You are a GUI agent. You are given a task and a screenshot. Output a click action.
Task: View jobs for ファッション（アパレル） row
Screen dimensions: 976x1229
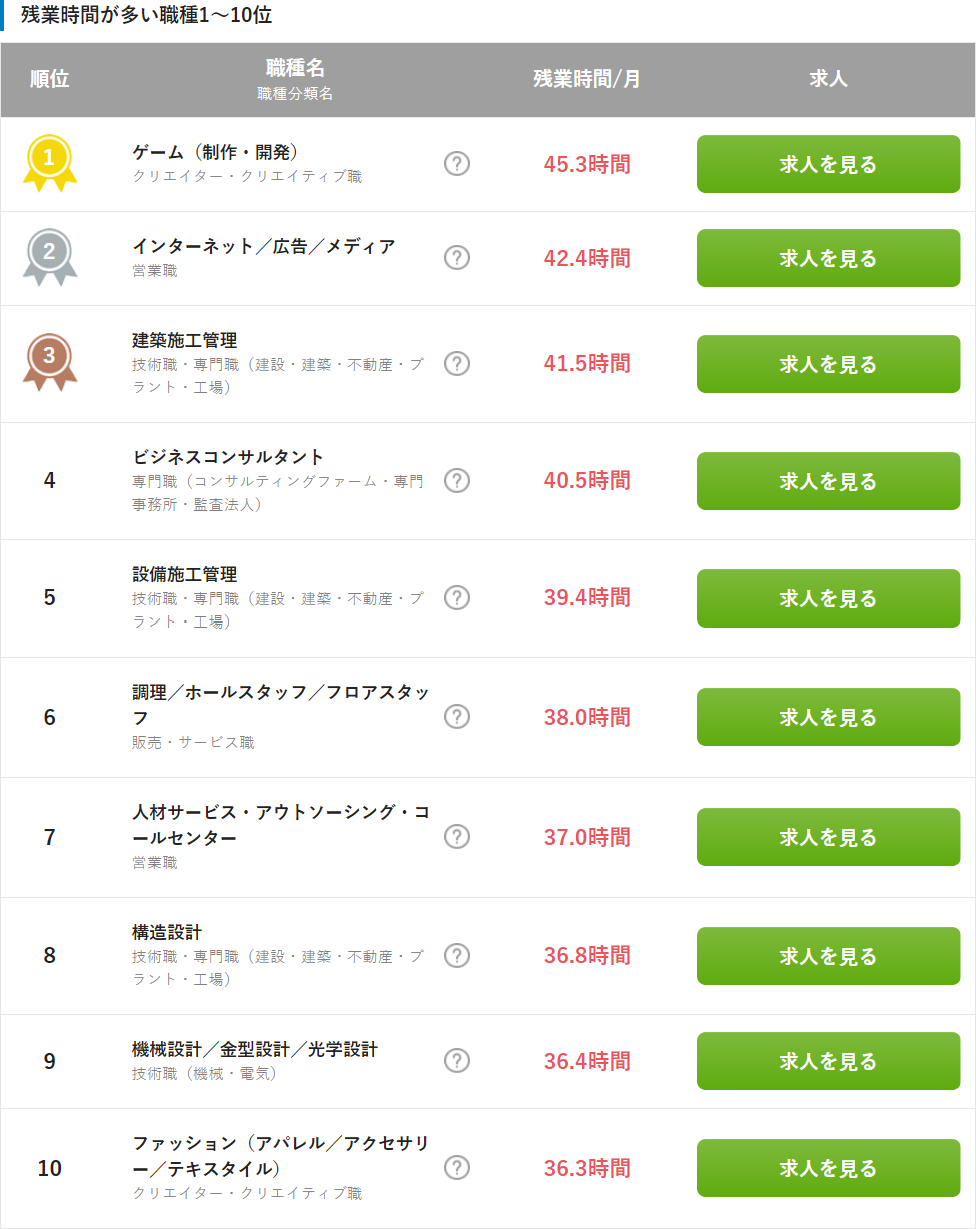pyautogui.click(x=828, y=1168)
